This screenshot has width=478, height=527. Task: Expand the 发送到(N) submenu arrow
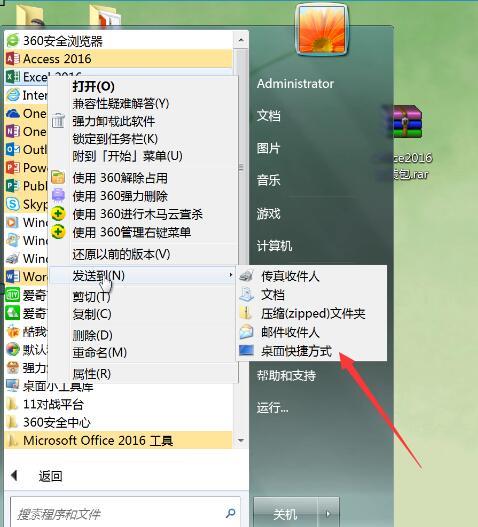click(231, 275)
